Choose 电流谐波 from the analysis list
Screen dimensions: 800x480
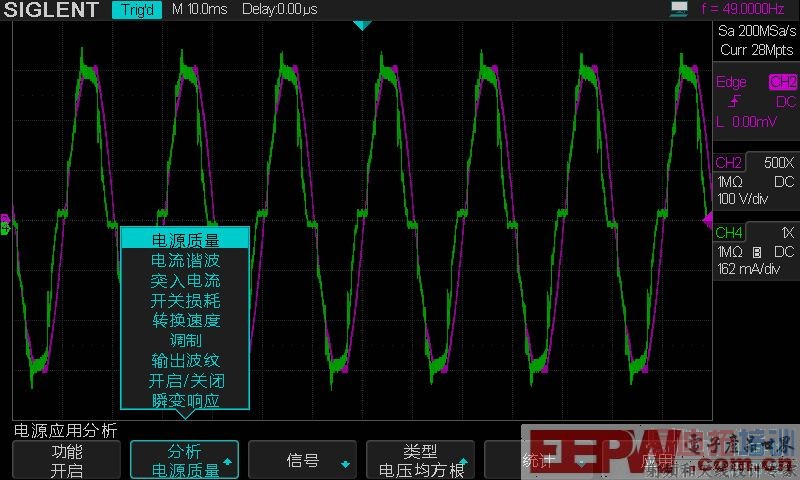185,260
